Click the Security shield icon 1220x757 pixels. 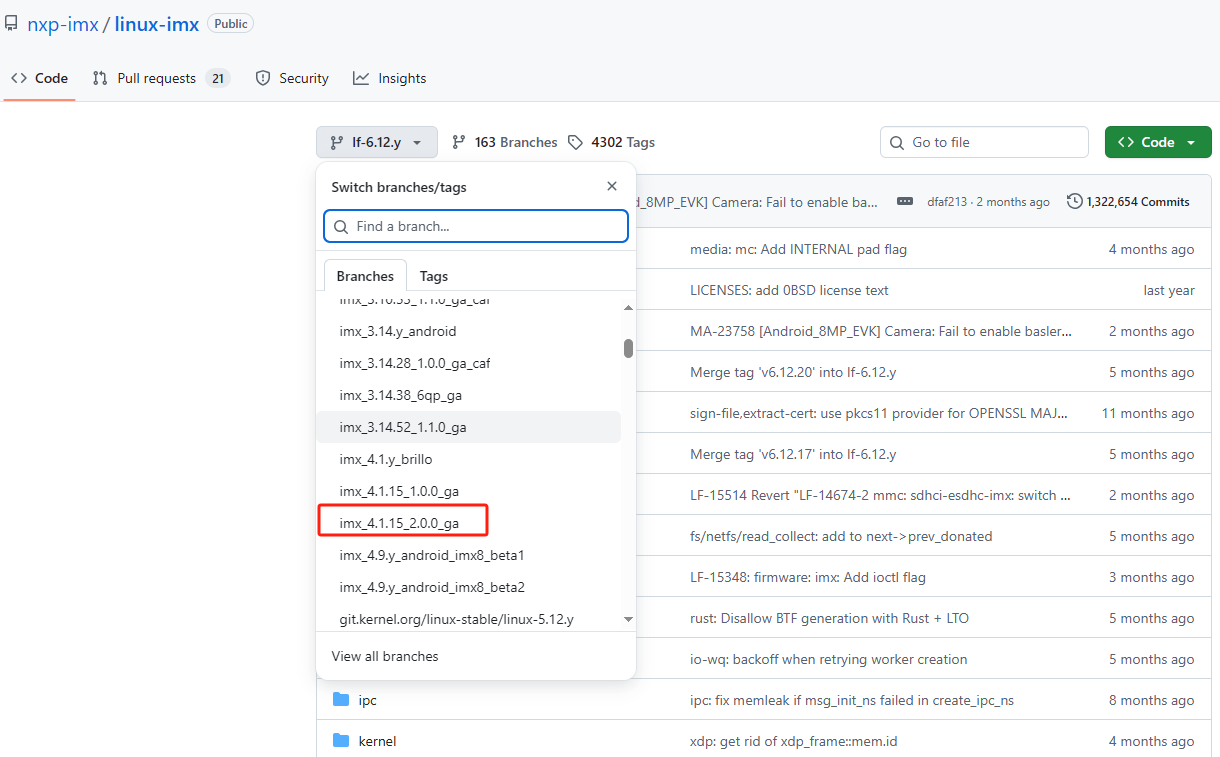(263, 78)
